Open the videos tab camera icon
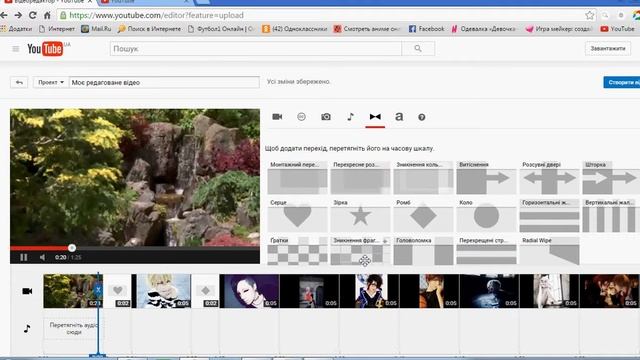The width and height of the screenshot is (640, 360). [277, 117]
